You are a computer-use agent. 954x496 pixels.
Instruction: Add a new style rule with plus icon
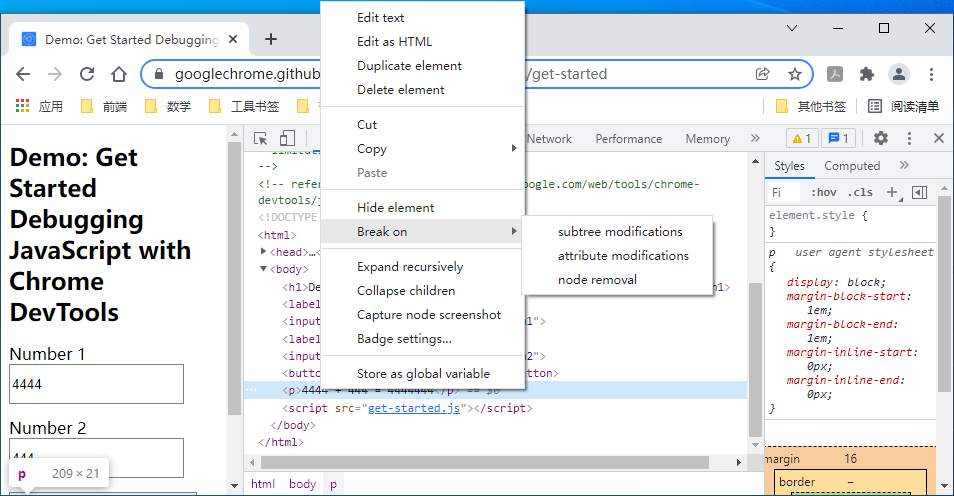click(x=892, y=192)
